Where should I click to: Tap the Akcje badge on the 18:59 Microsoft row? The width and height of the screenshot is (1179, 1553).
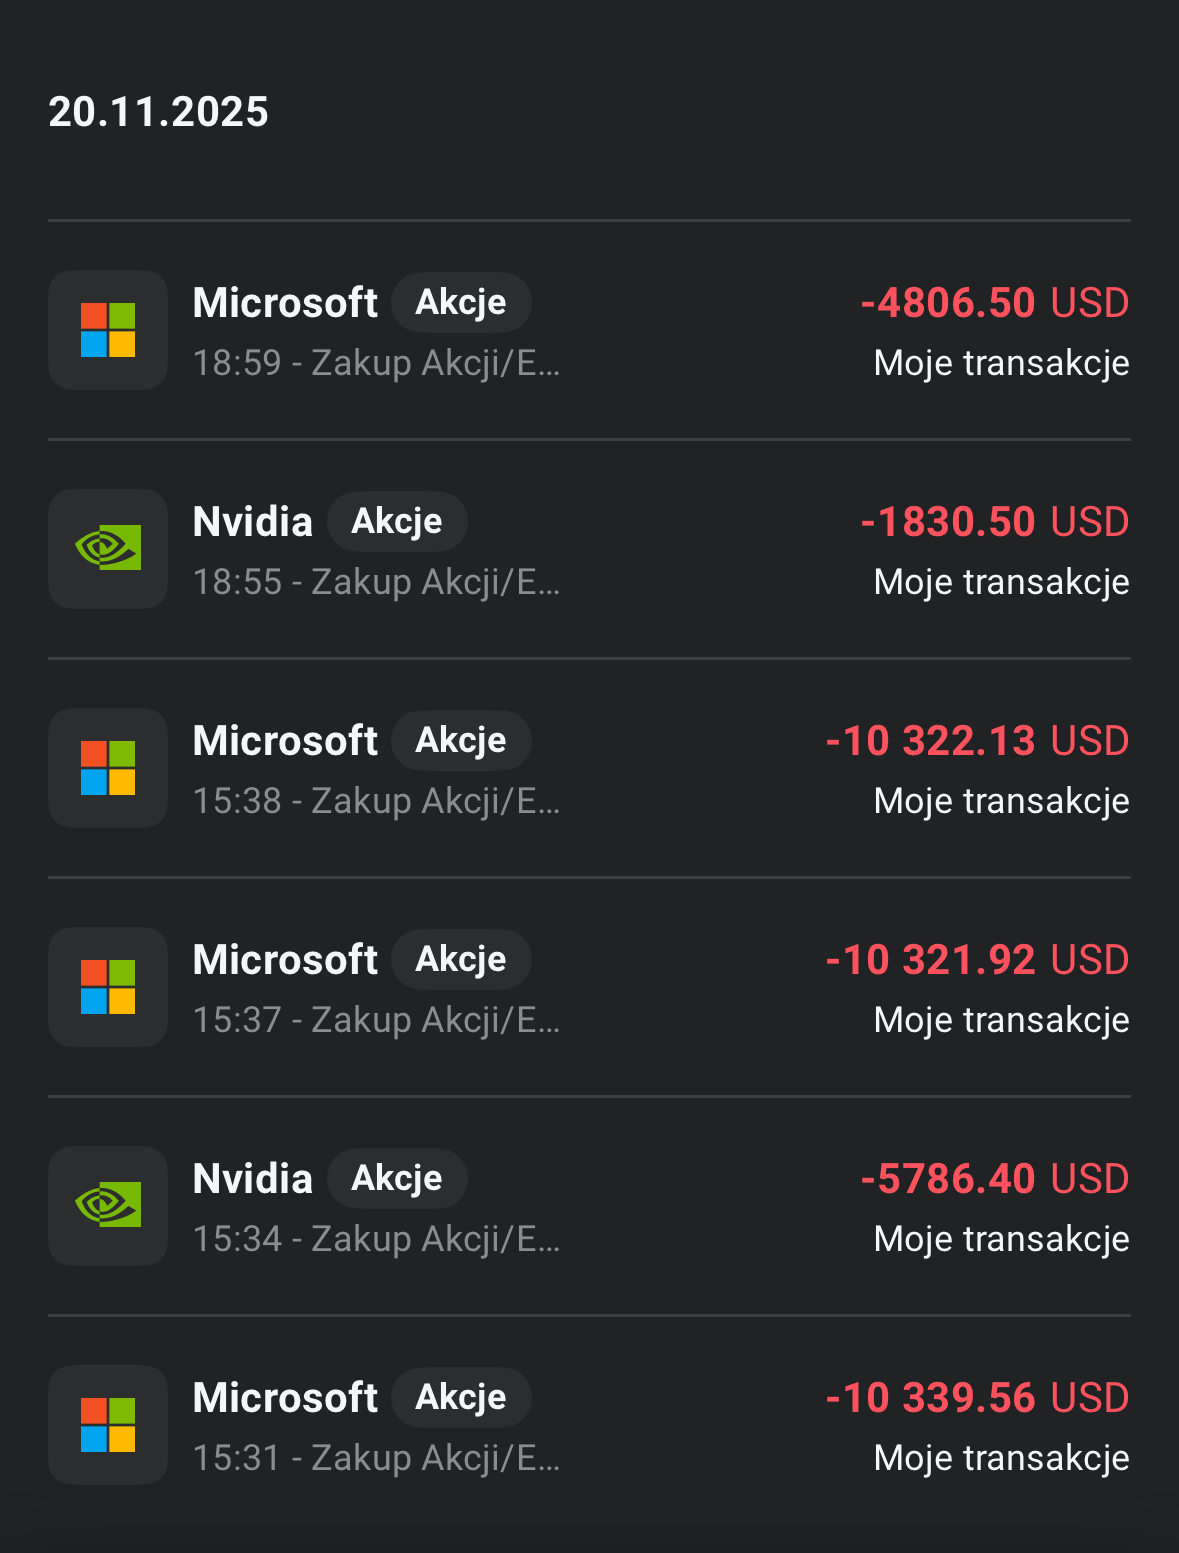[x=460, y=302]
